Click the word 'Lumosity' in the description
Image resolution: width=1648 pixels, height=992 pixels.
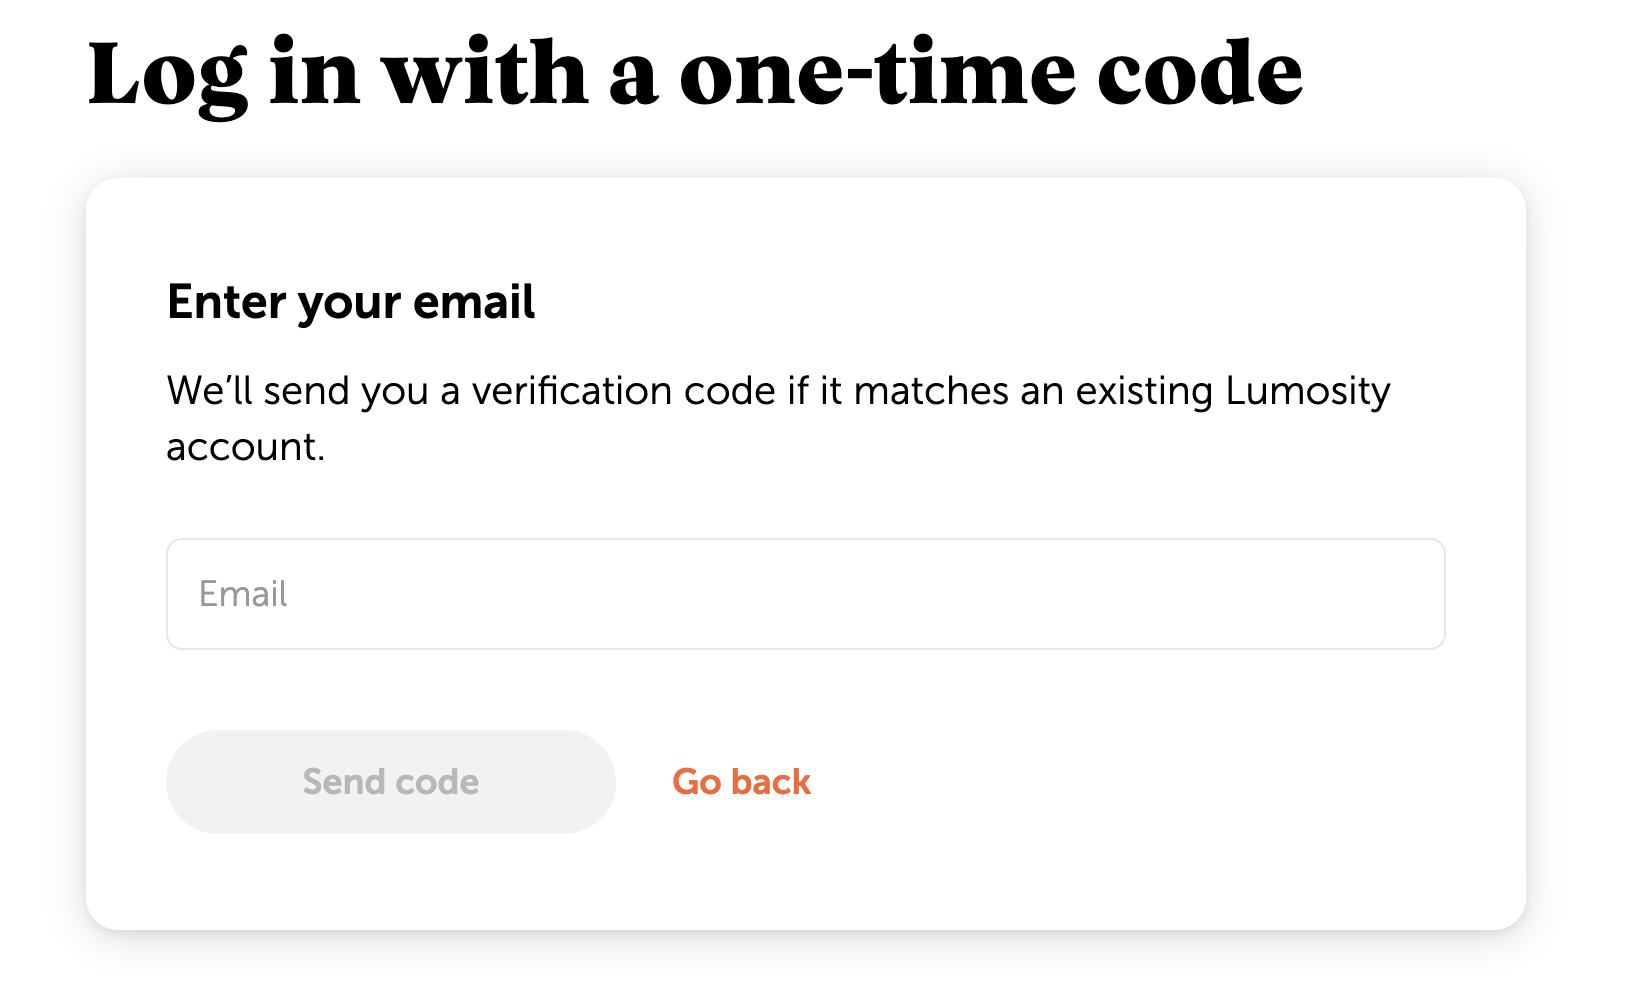coord(1307,391)
